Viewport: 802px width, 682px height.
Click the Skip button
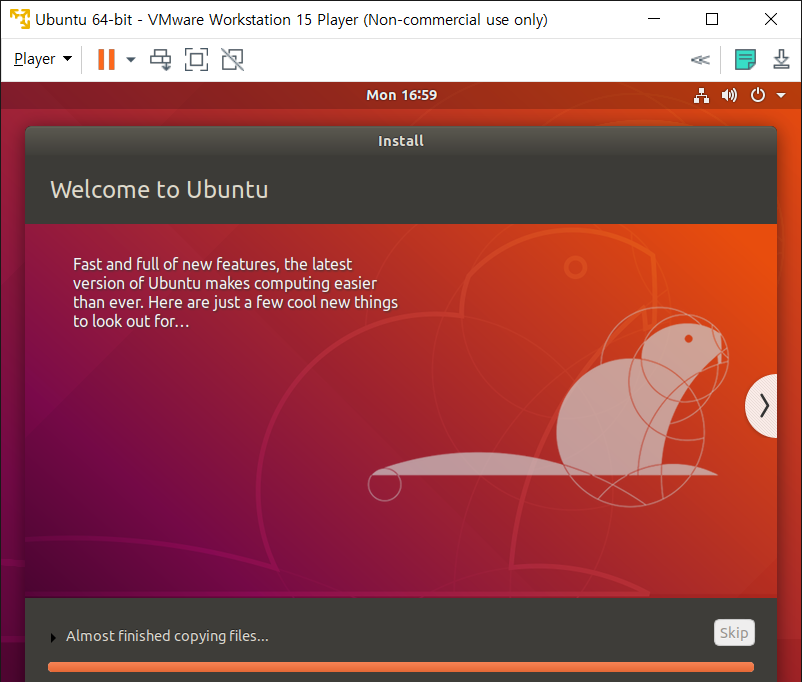pos(734,633)
